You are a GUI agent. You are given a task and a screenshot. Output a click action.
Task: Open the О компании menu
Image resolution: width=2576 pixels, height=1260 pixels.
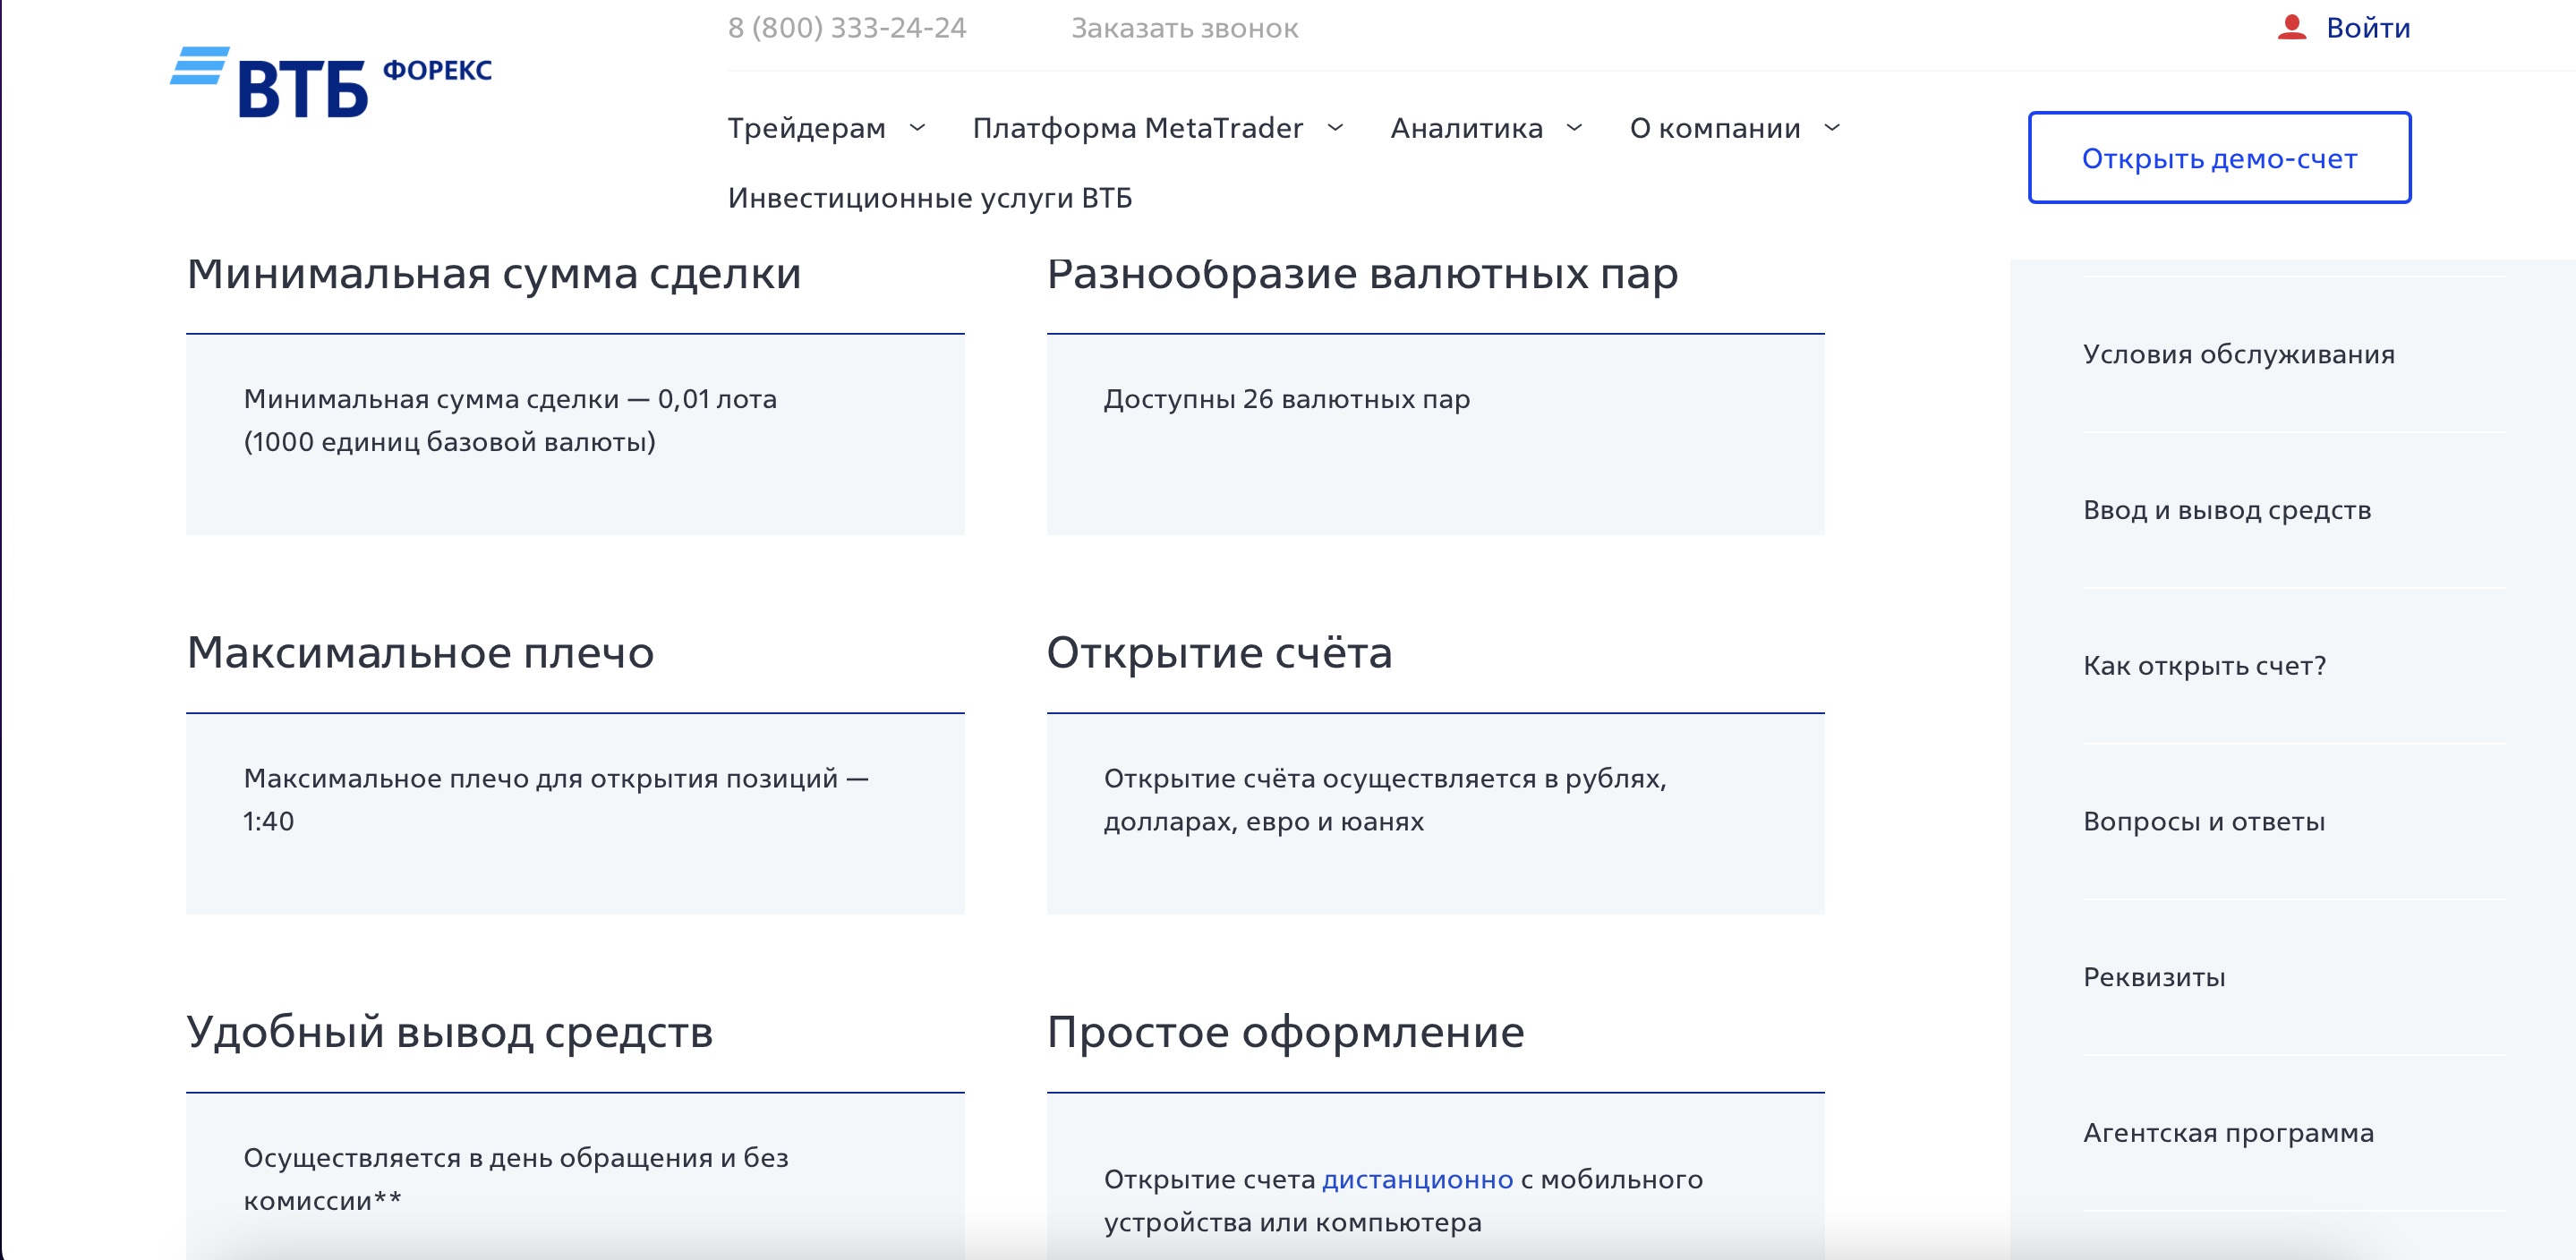coord(1714,128)
